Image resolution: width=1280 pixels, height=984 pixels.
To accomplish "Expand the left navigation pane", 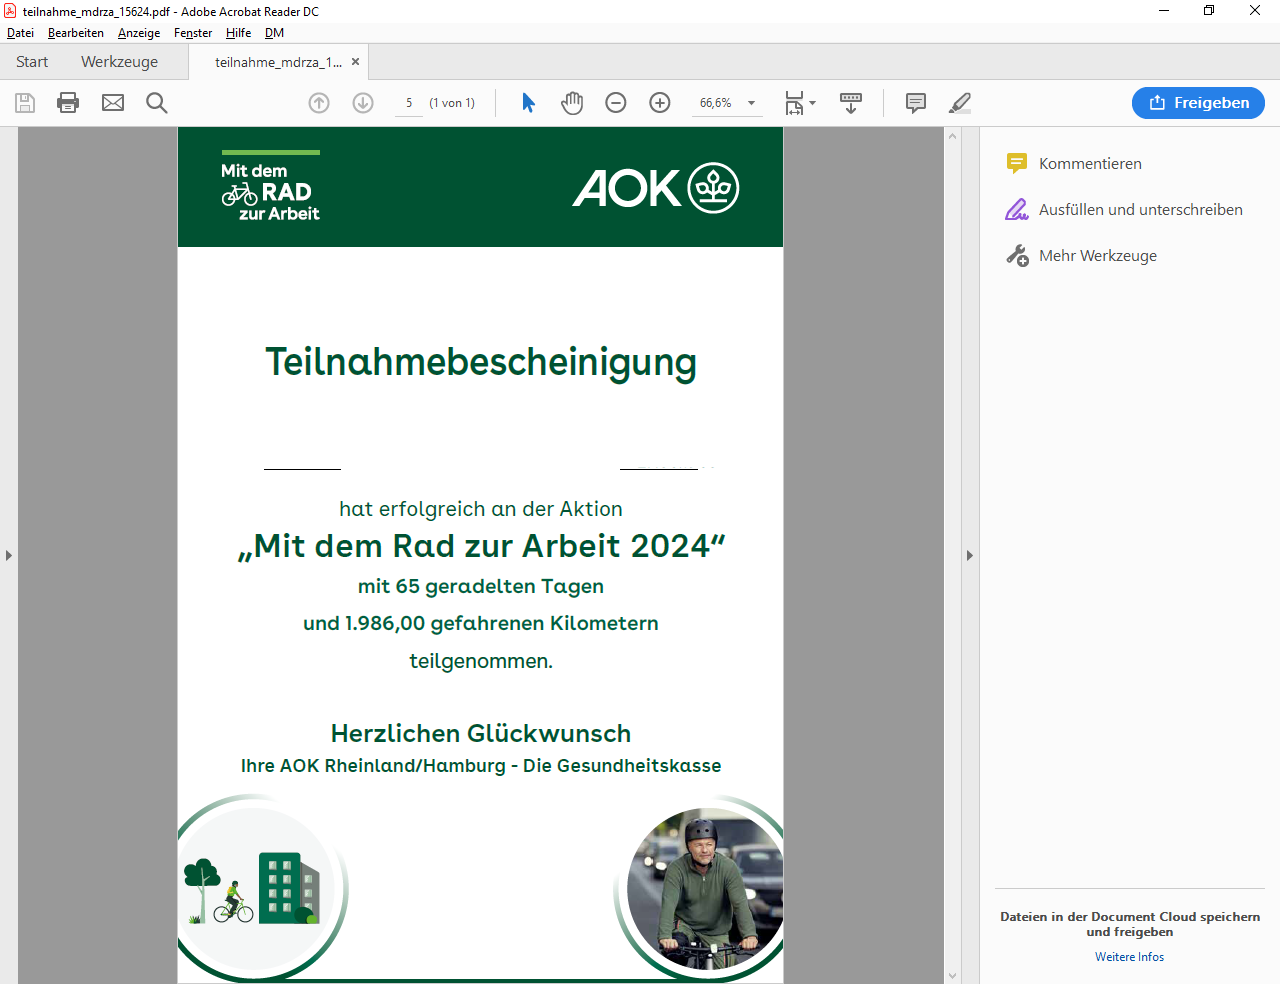I will pyautogui.click(x=9, y=555).
